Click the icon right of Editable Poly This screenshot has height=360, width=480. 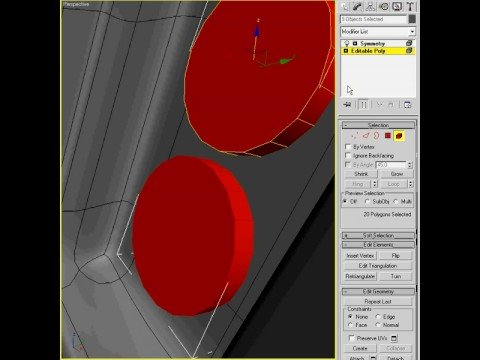click(409, 51)
